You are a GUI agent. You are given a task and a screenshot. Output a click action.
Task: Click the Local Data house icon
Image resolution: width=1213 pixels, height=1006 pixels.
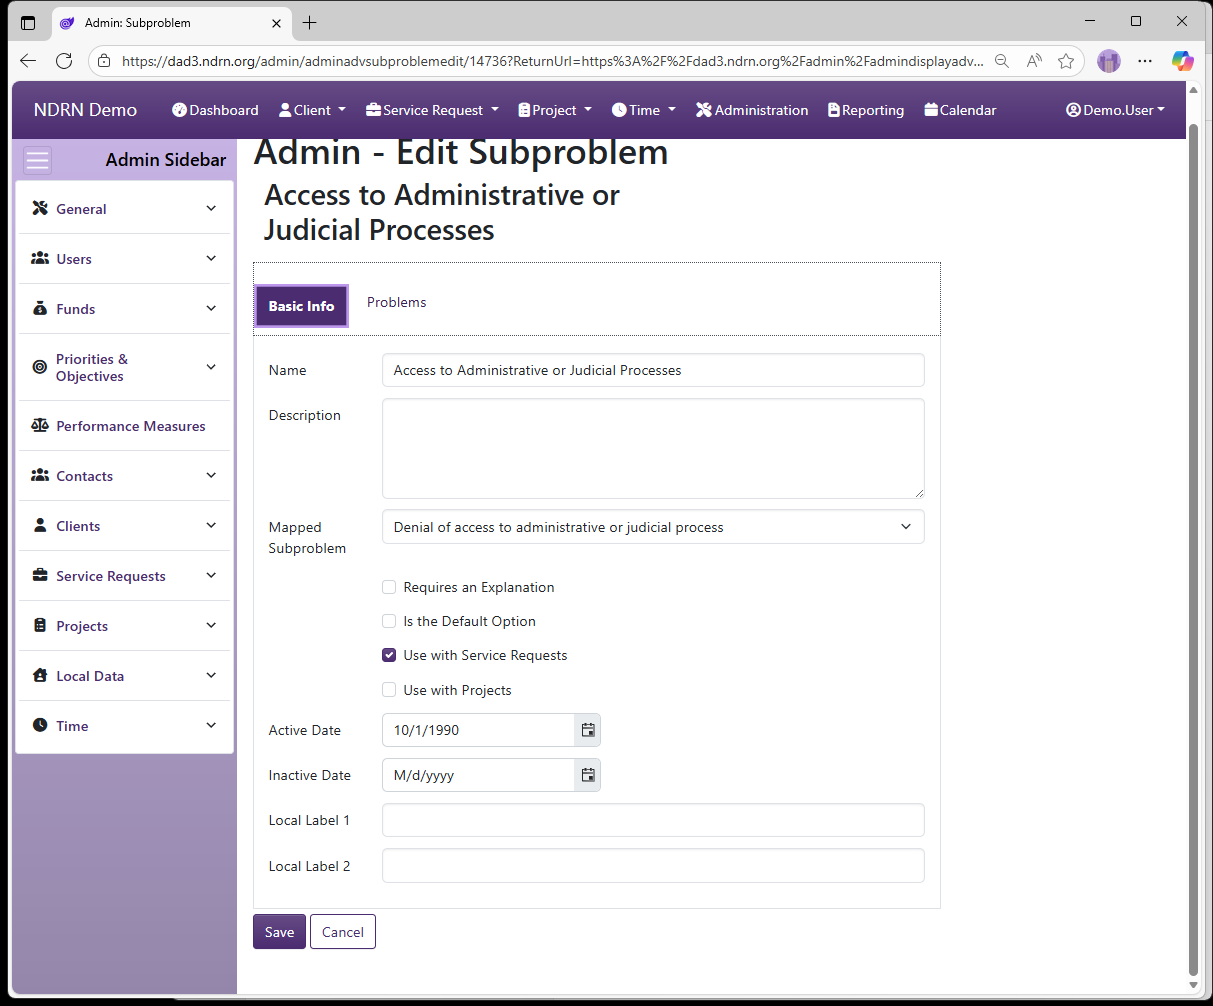click(x=40, y=675)
